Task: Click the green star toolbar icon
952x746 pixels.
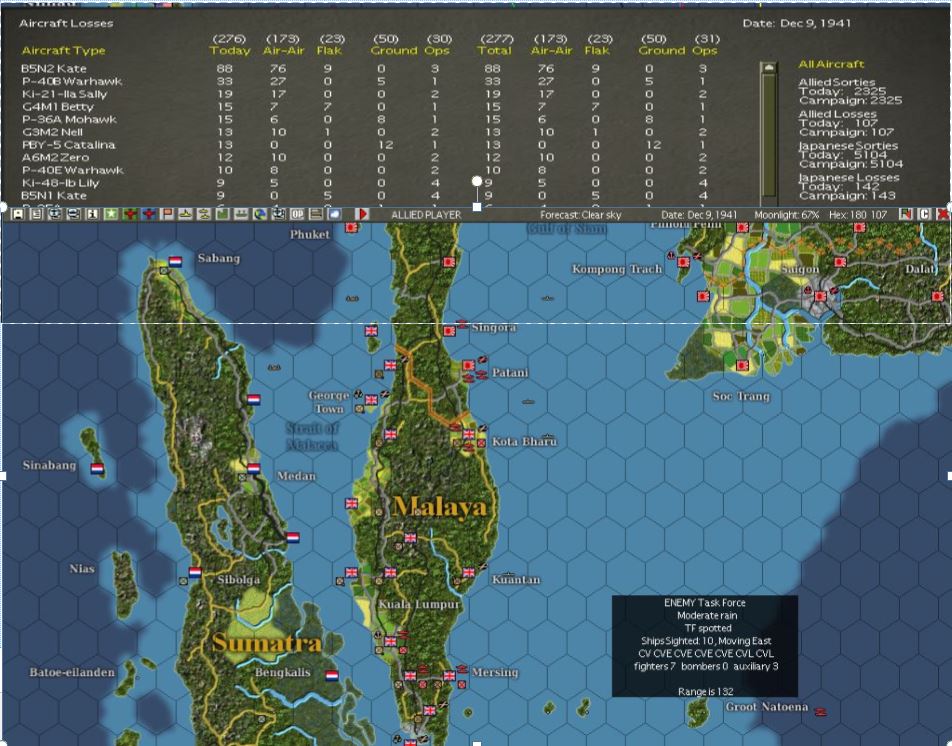Action: tap(111, 214)
